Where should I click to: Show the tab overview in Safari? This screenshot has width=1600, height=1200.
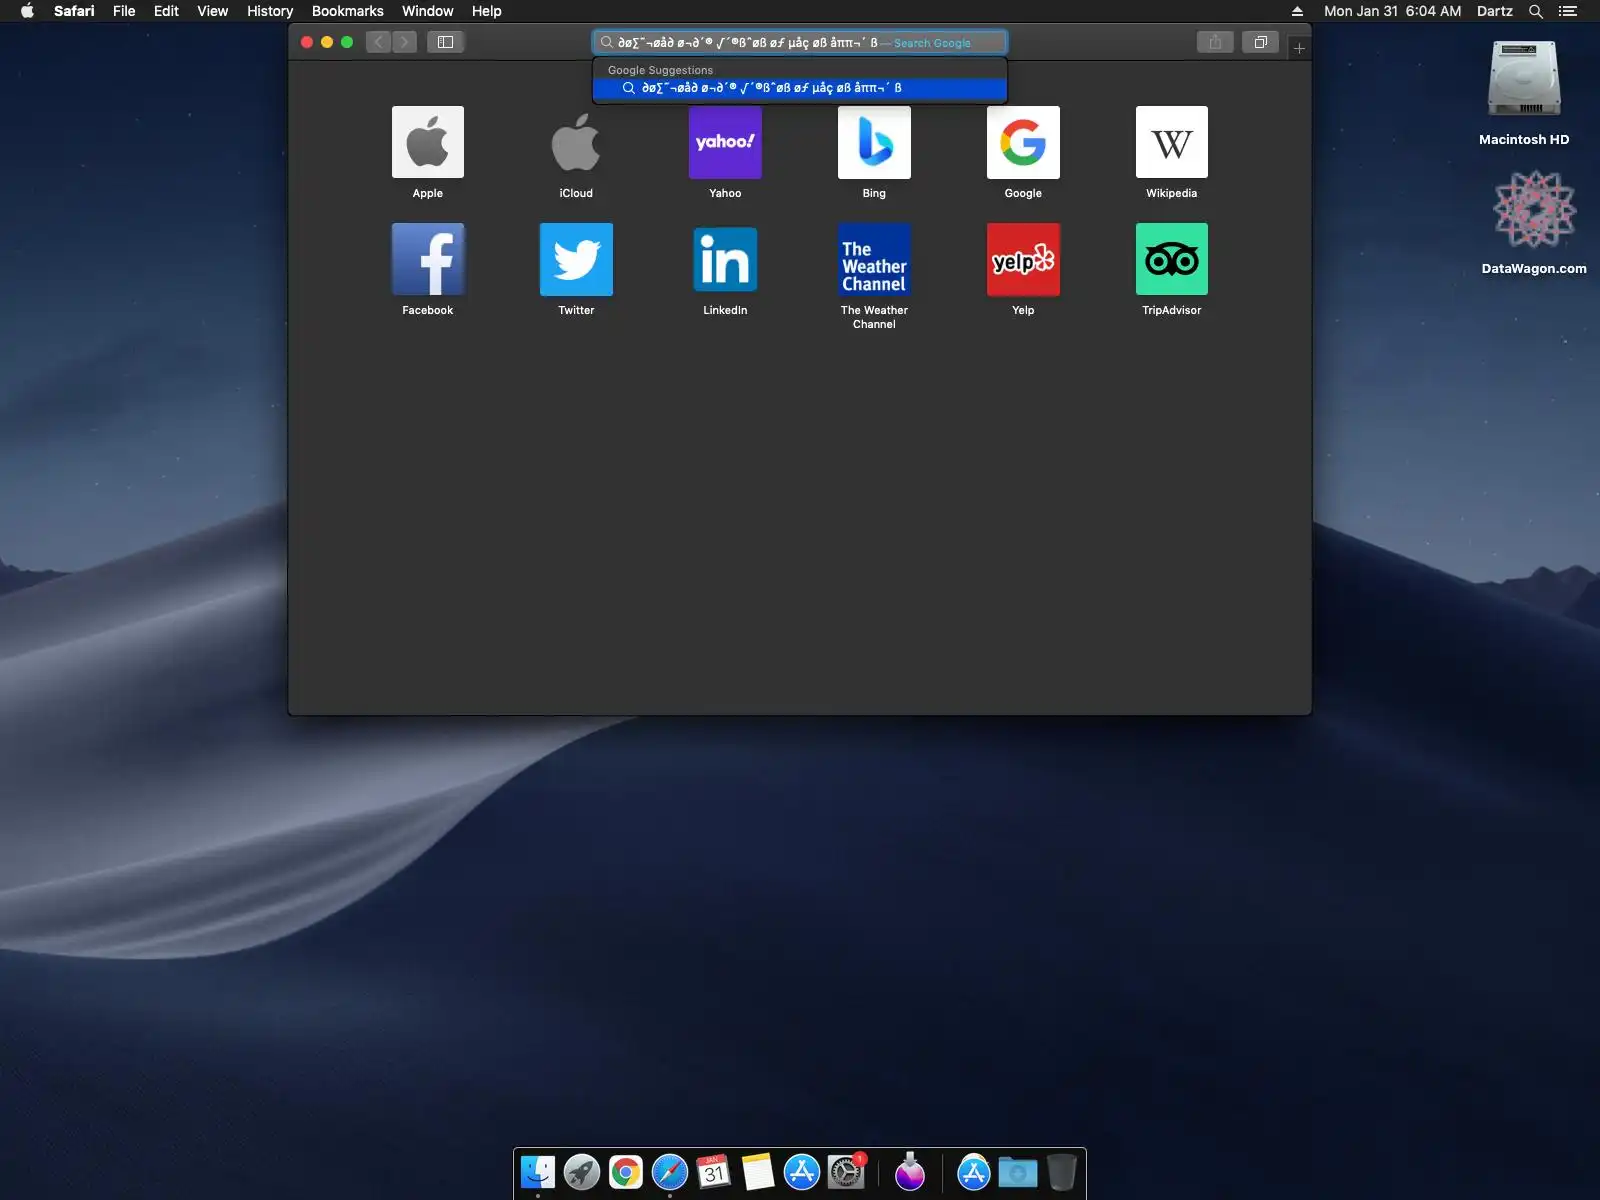click(x=1260, y=42)
